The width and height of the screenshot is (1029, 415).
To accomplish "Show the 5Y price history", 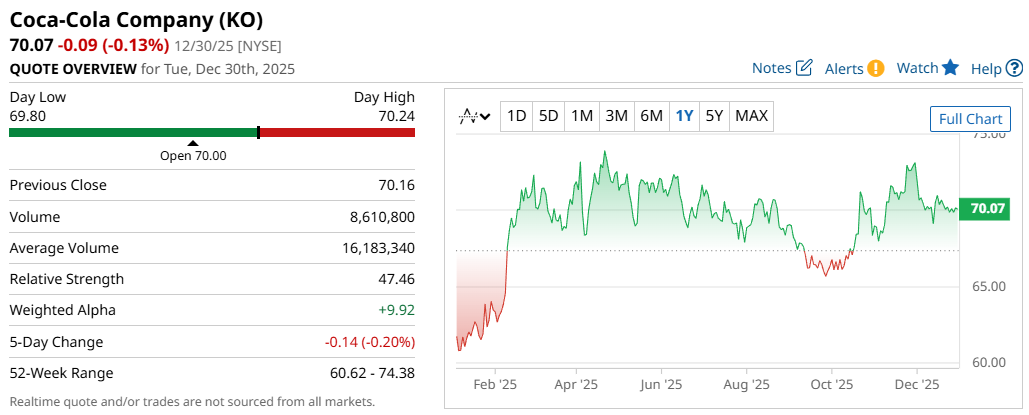I will coord(714,116).
